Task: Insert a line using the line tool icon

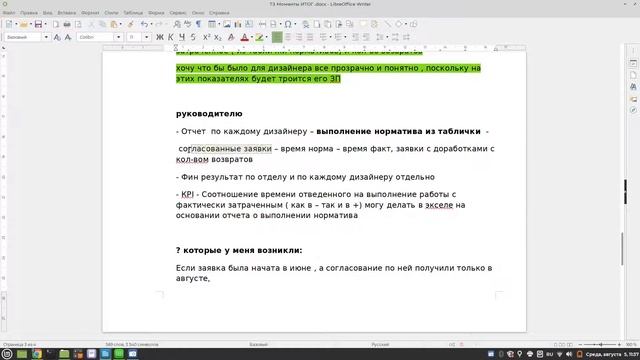Action: pos(387,24)
